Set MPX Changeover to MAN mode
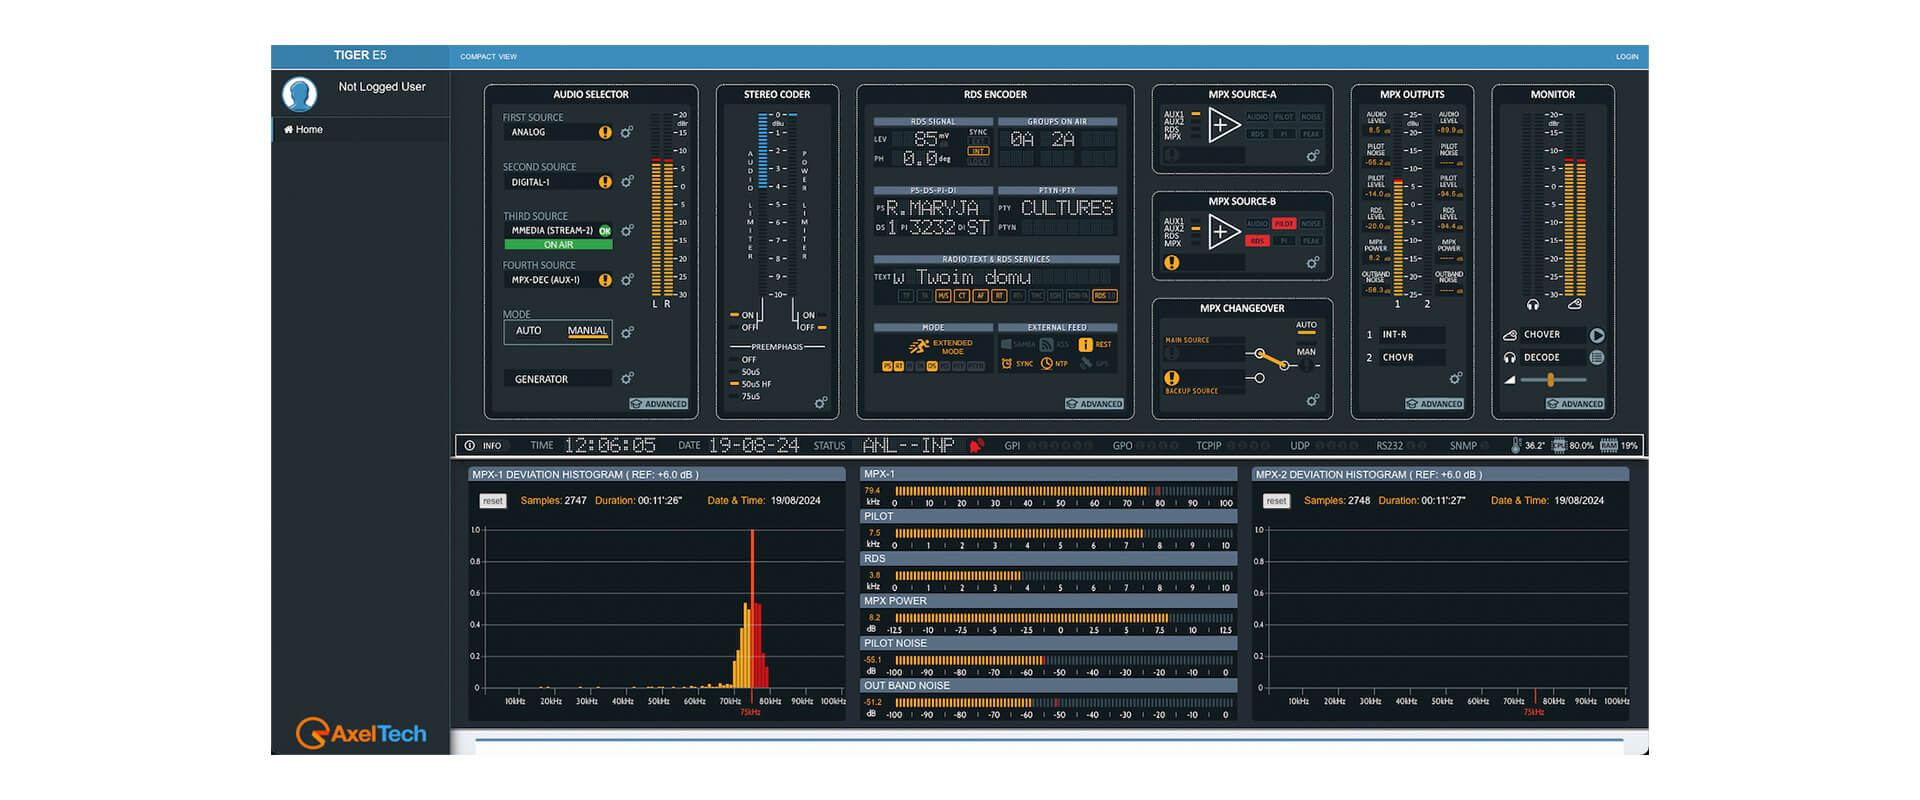The width and height of the screenshot is (1920, 800). 1306,352
